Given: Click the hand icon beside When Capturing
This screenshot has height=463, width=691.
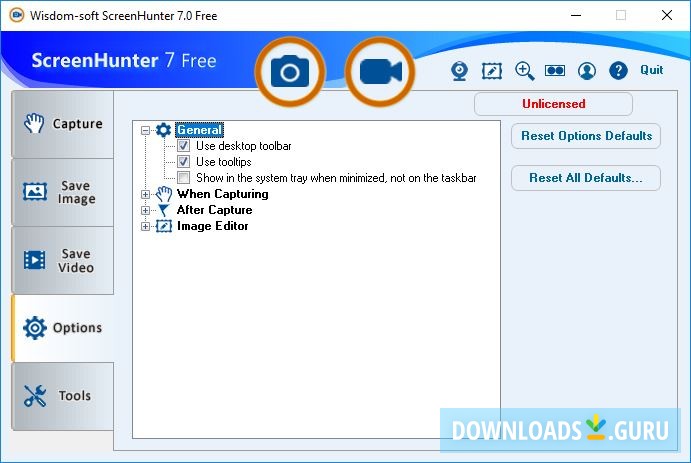Looking at the screenshot, I should (x=164, y=194).
